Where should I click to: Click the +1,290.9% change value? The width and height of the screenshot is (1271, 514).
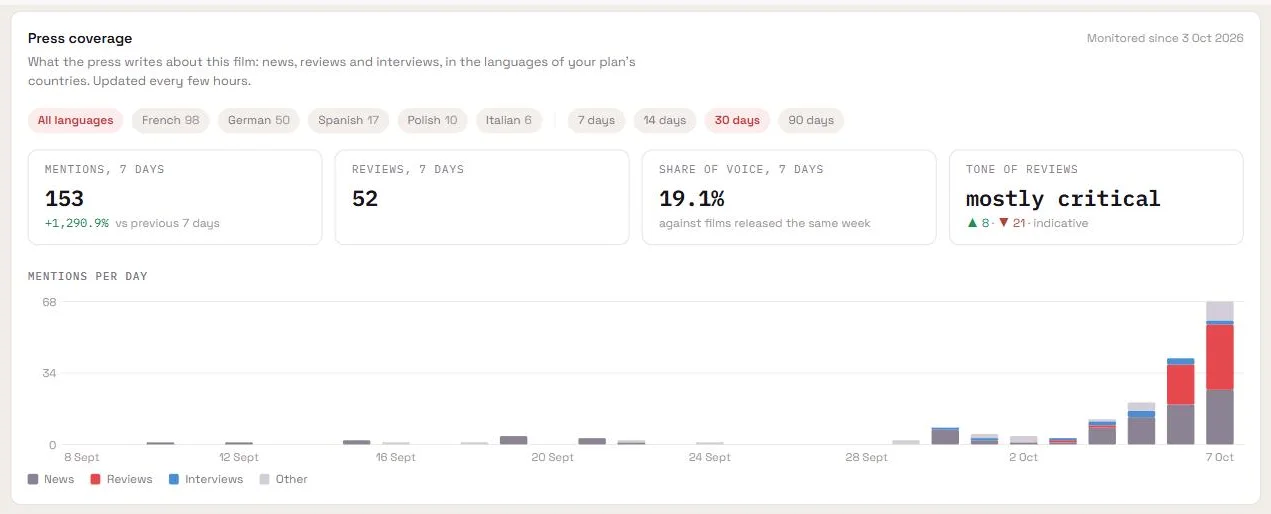[x=77, y=223]
